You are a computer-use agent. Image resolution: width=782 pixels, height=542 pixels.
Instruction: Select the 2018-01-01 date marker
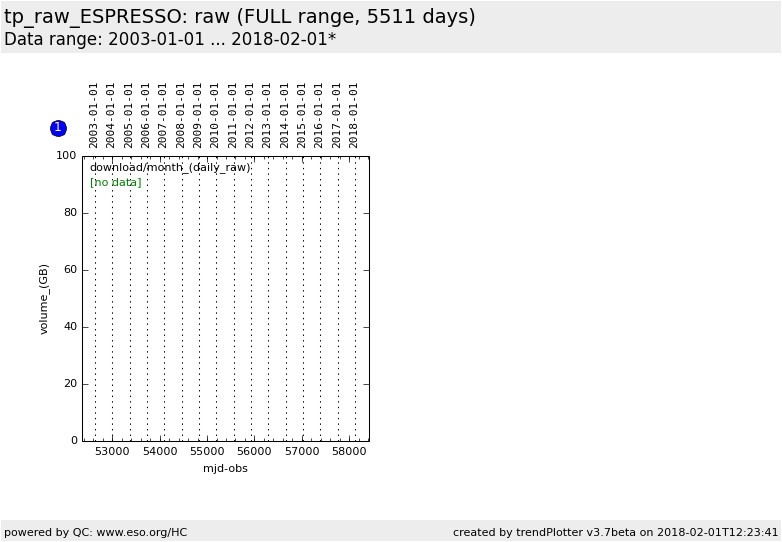[x=354, y=115]
